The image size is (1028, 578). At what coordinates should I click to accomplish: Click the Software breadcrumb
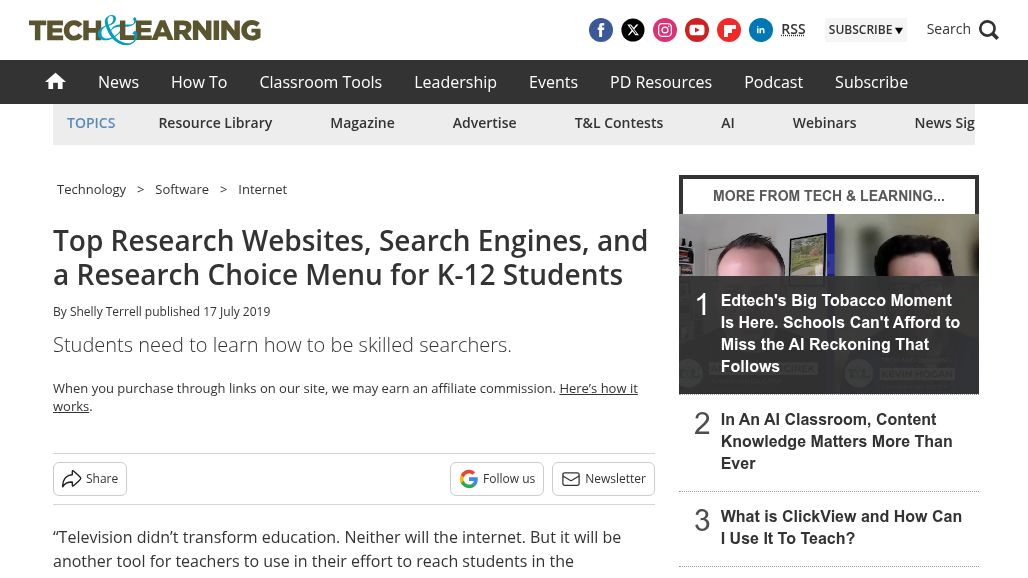182,189
